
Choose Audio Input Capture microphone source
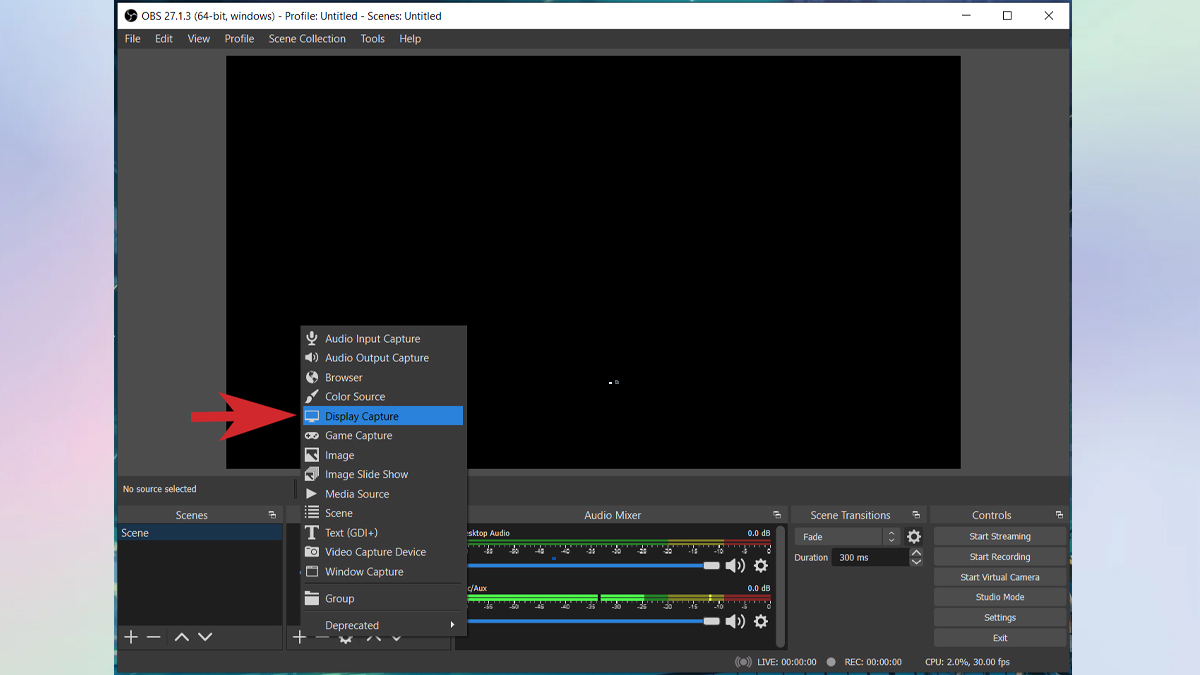pyautogui.click(x=383, y=339)
